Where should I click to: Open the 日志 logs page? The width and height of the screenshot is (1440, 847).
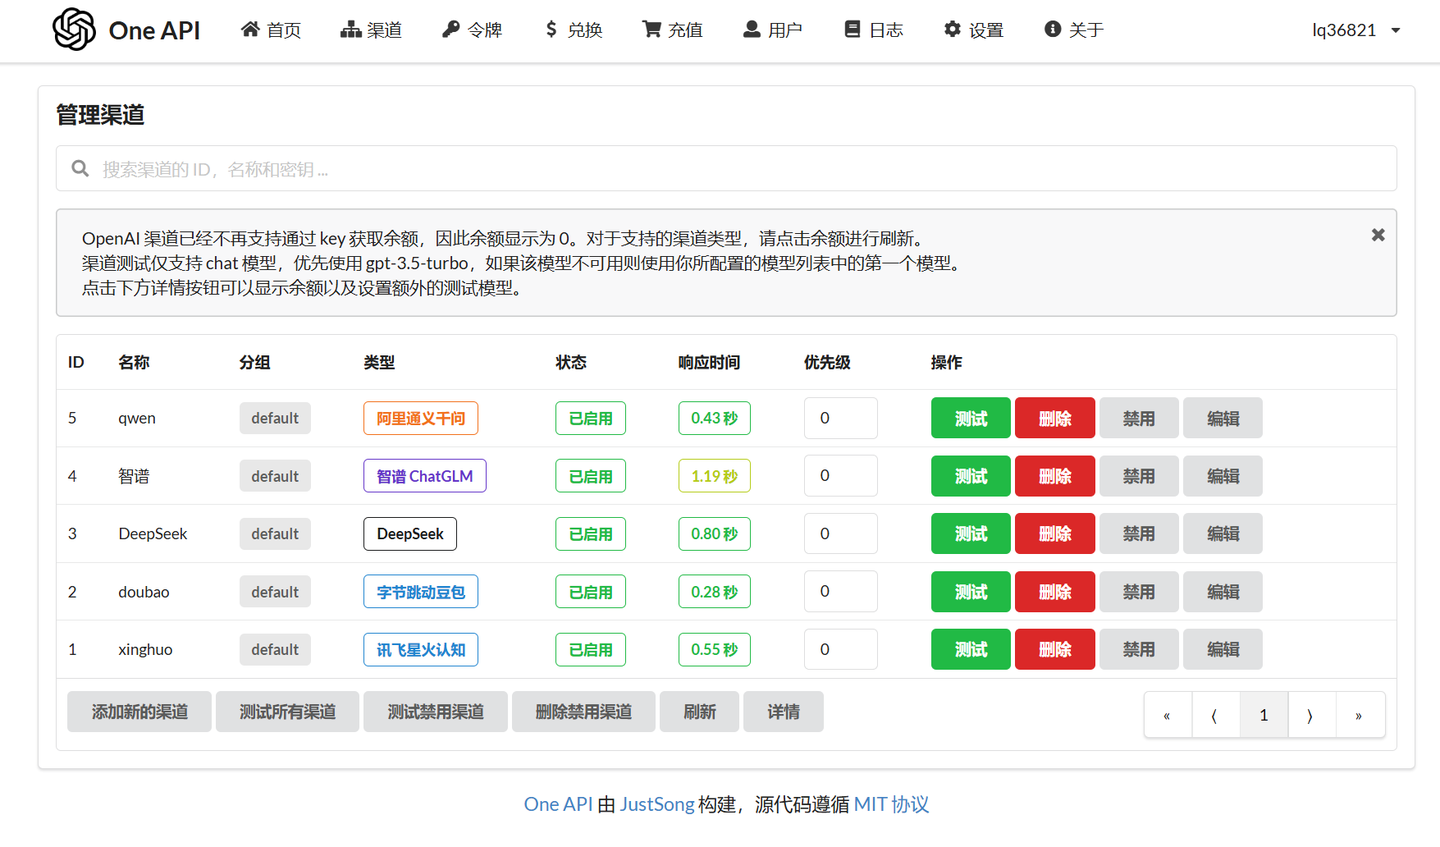(x=873, y=30)
